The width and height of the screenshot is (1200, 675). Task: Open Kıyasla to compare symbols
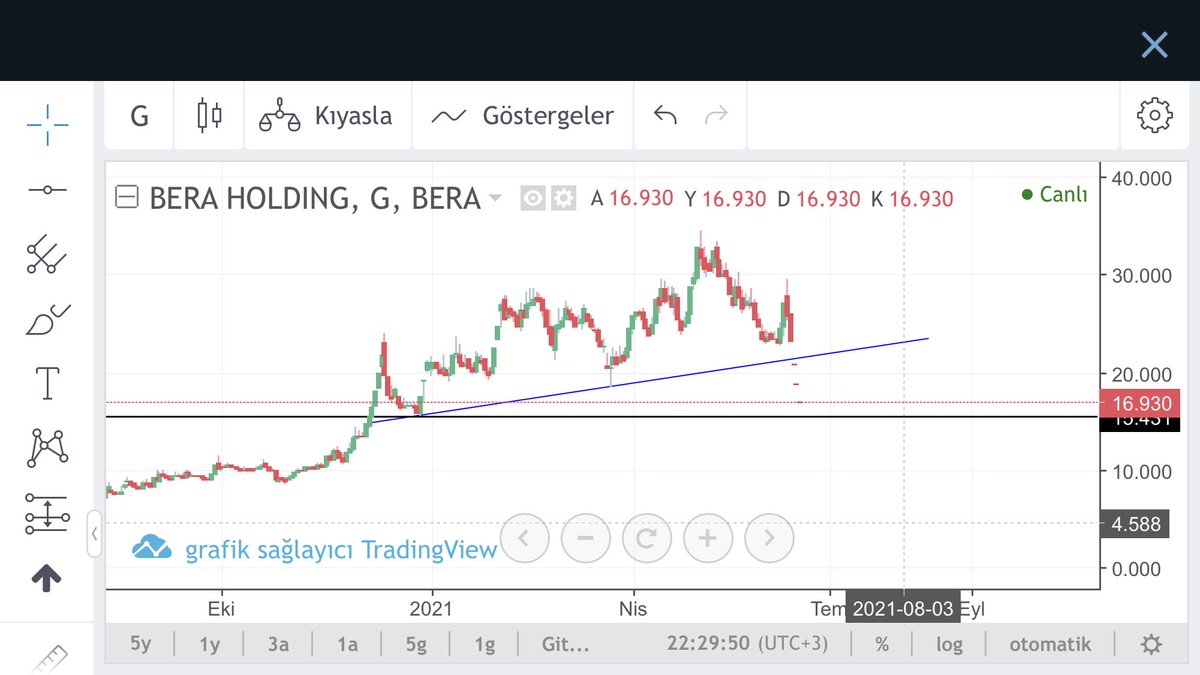click(x=328, y=115)
